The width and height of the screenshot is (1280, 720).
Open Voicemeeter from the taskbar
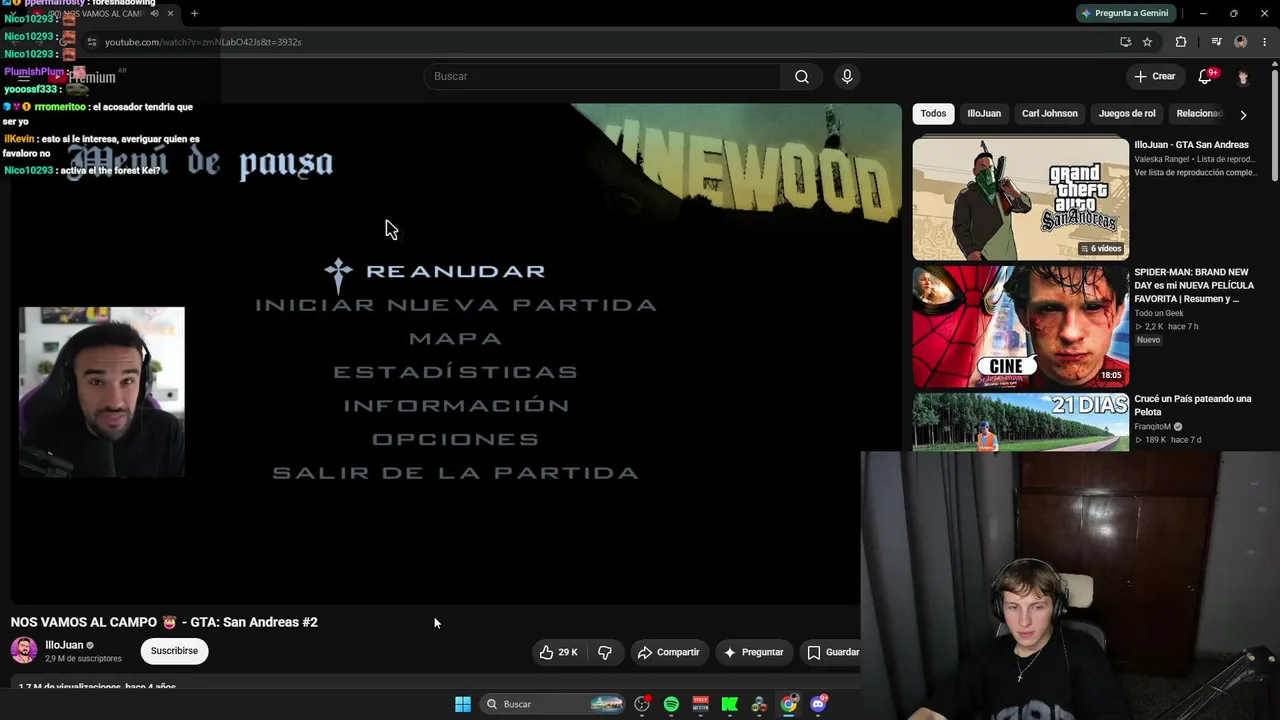pos(700,704)
